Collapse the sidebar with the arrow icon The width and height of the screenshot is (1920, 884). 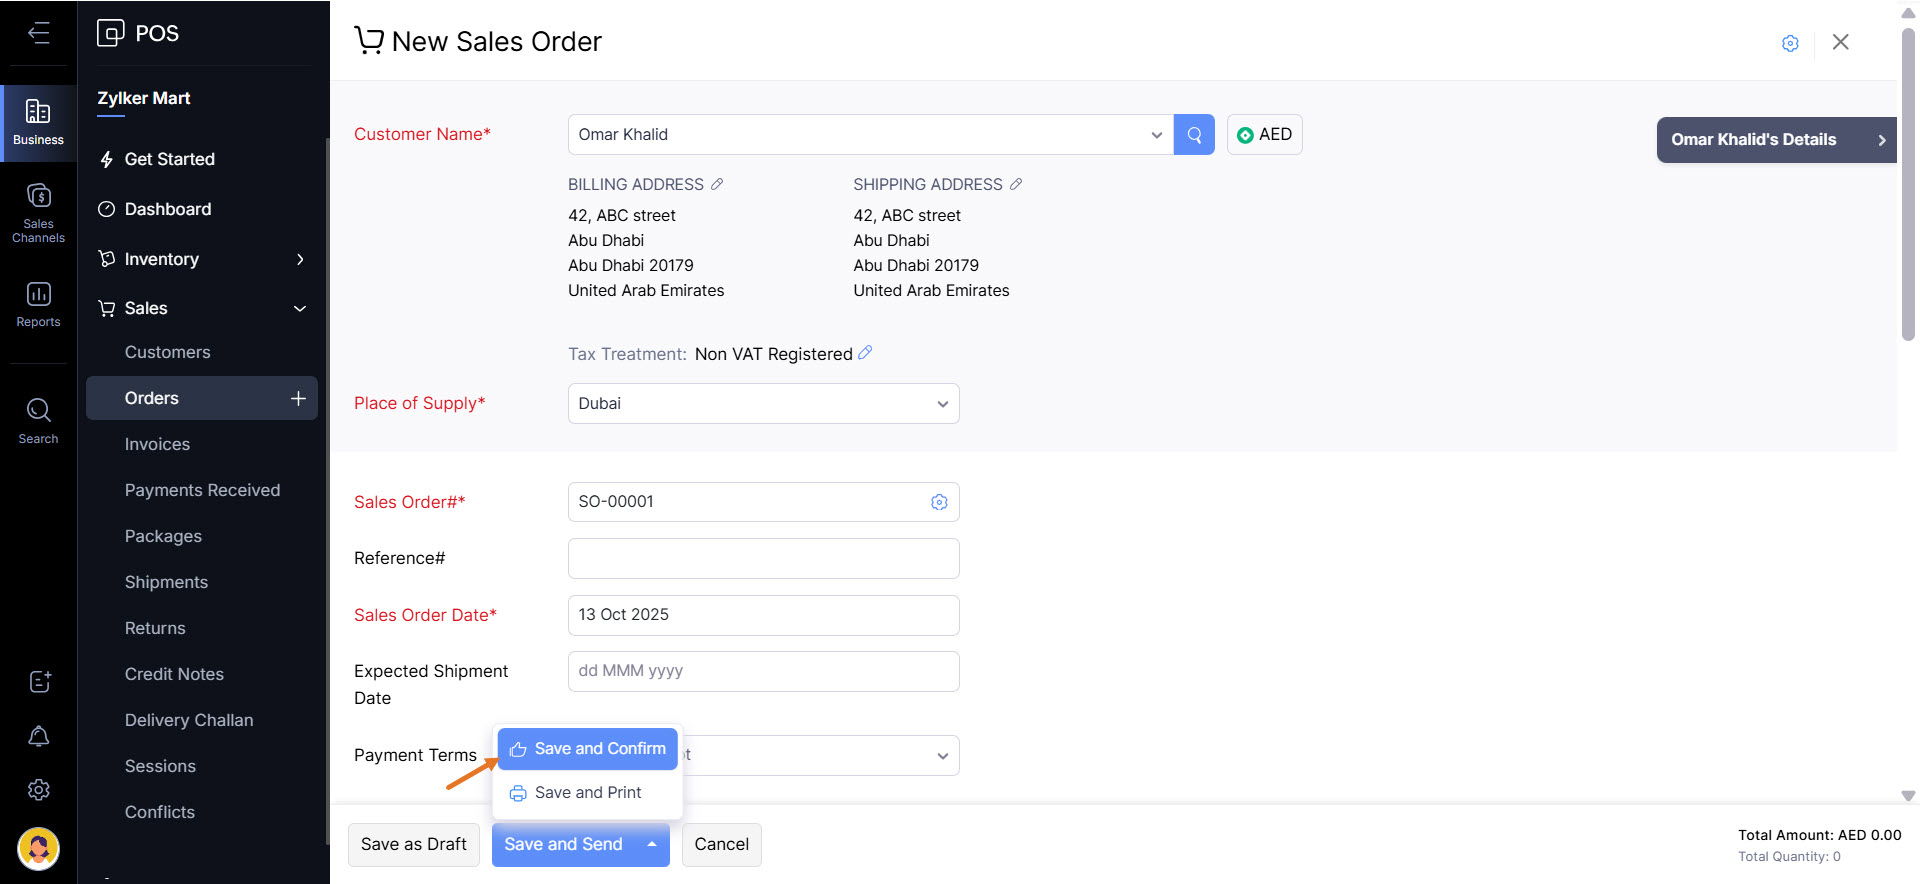click(x=38, y=33)
